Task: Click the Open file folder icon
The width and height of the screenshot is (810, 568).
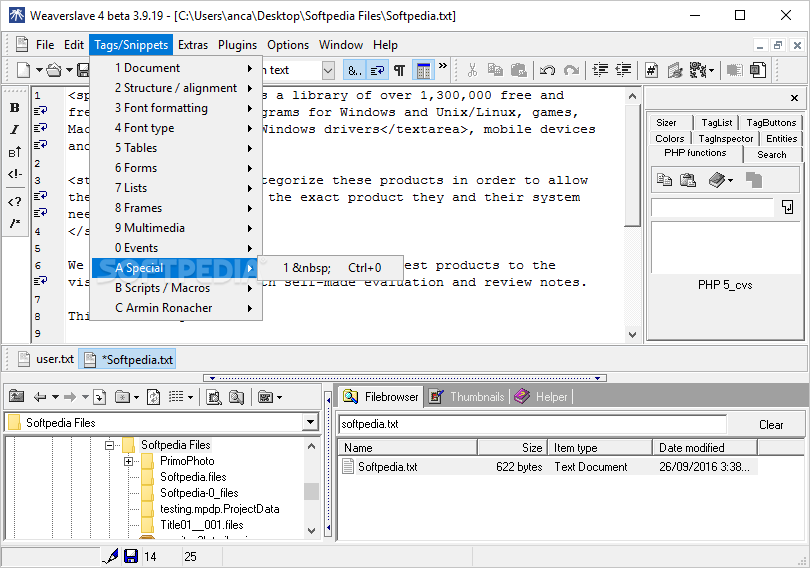Action: [x=54, y=70]
